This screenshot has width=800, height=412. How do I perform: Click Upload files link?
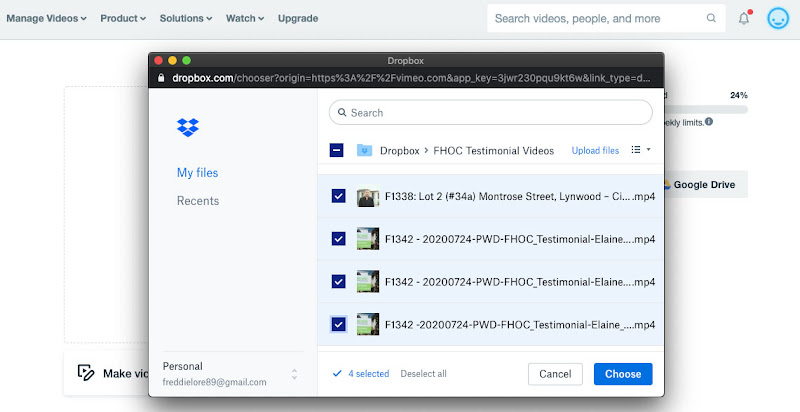click(x=595, y=150)
